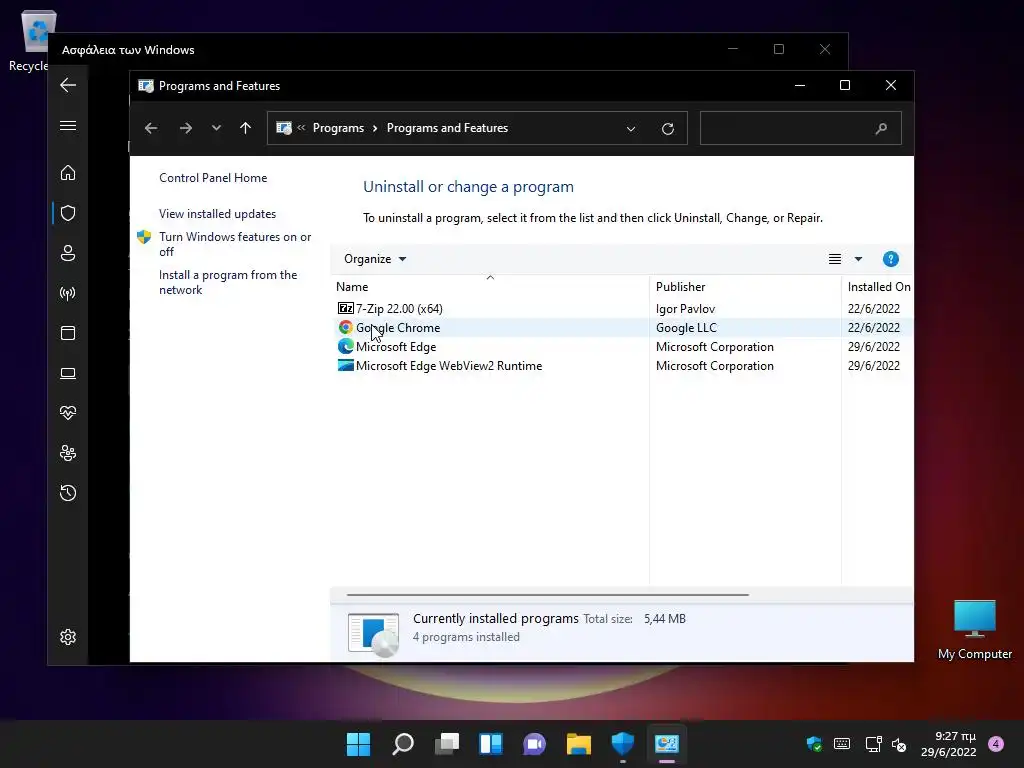Select My Computer desktop icon
1024x768 pixels.
tap(974, 630)
